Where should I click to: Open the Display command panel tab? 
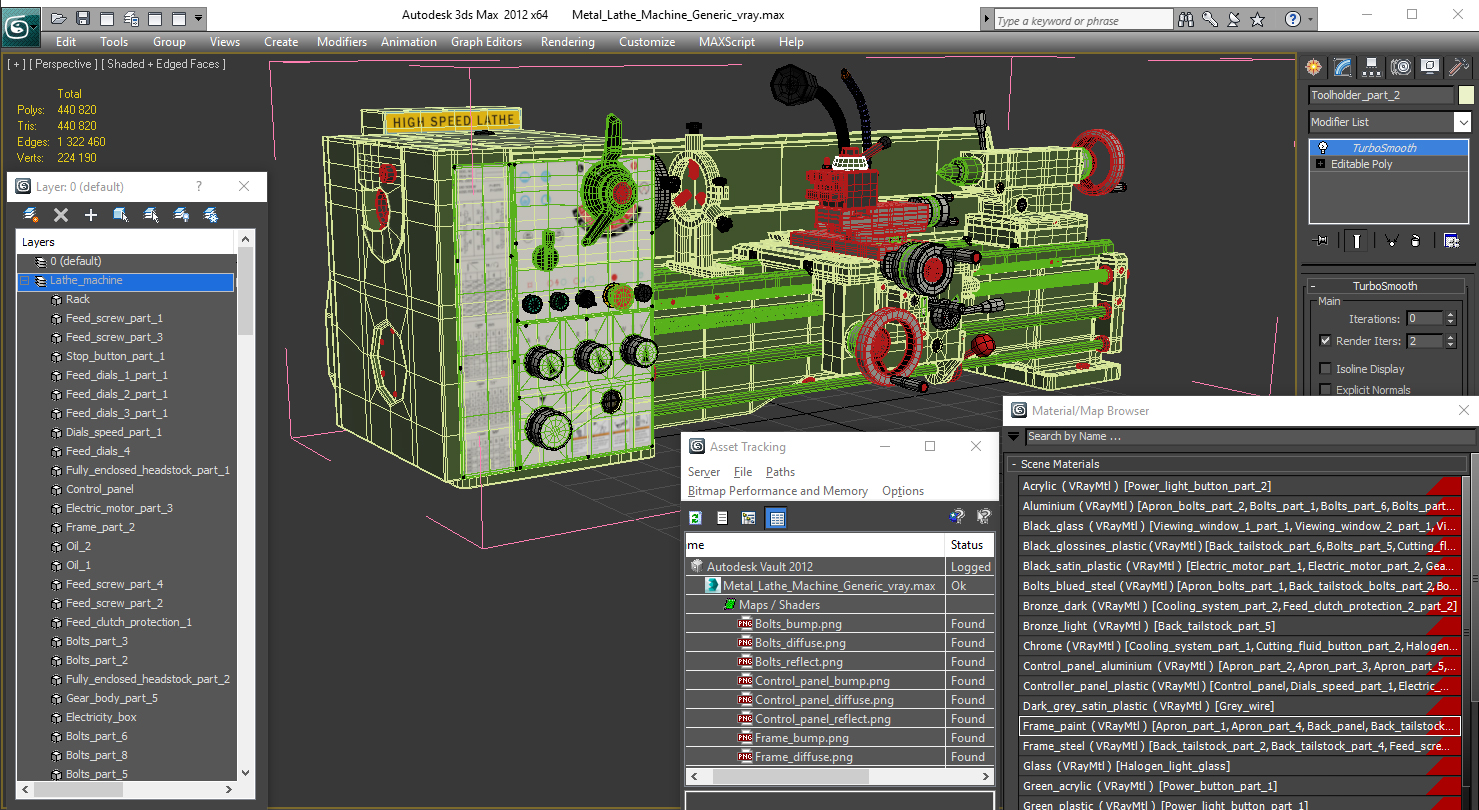(x=1430, y=67)
